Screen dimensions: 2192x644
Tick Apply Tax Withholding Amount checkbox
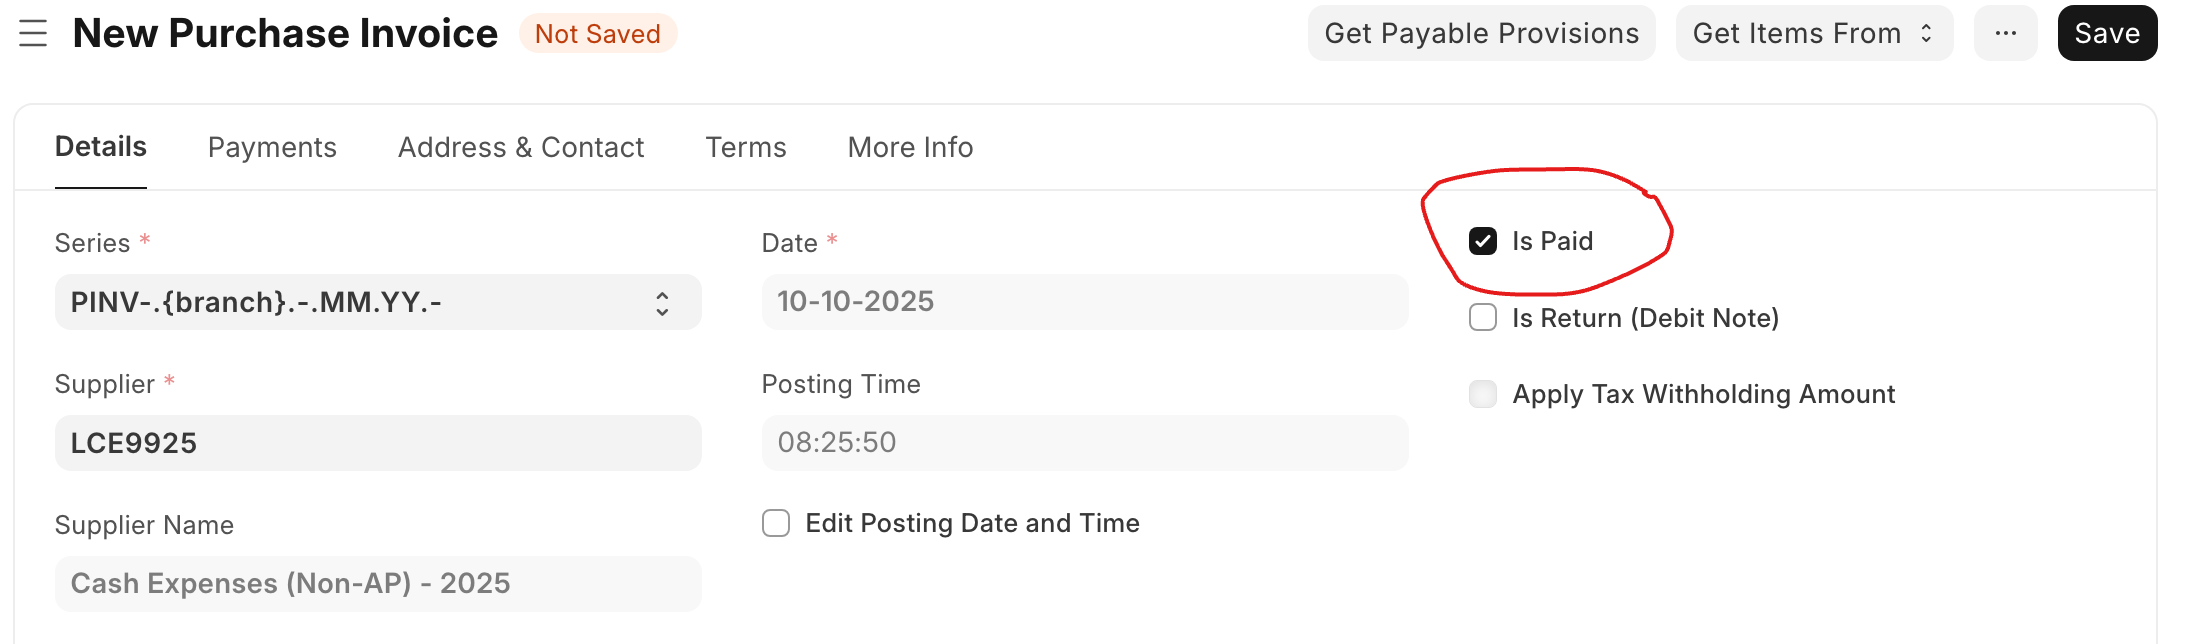coord(1483,394)
